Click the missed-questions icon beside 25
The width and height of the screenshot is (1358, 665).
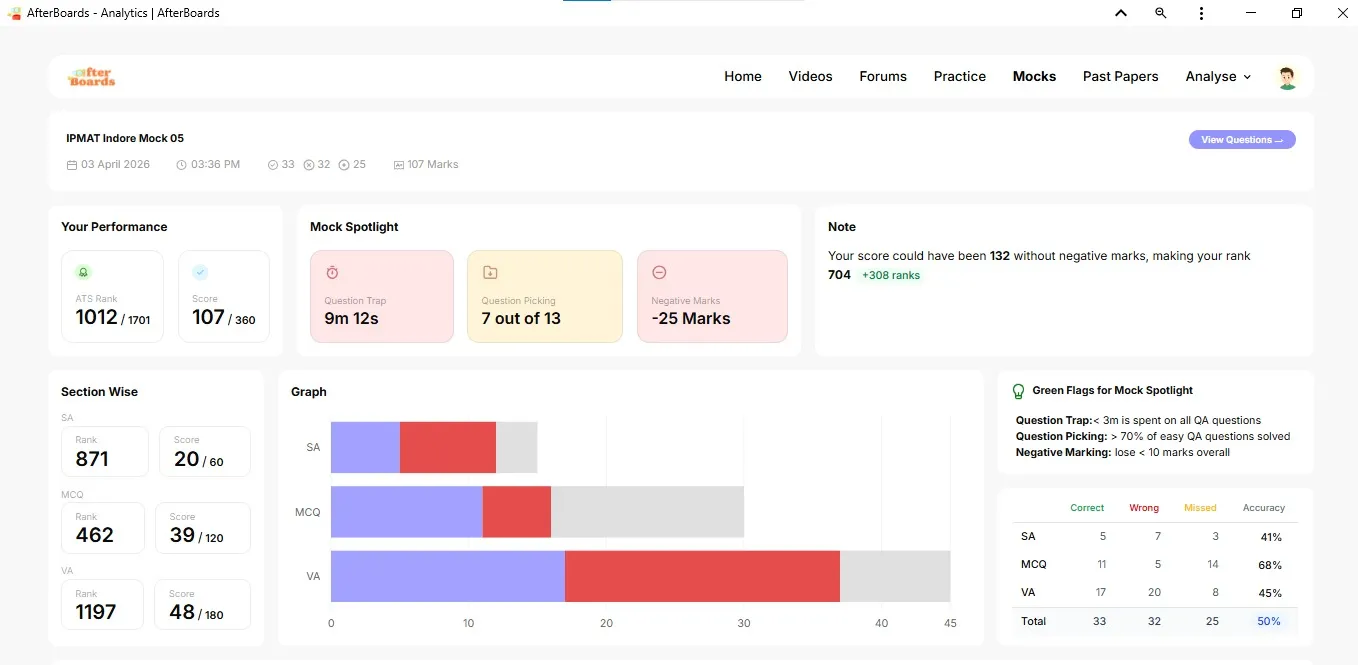344,165
